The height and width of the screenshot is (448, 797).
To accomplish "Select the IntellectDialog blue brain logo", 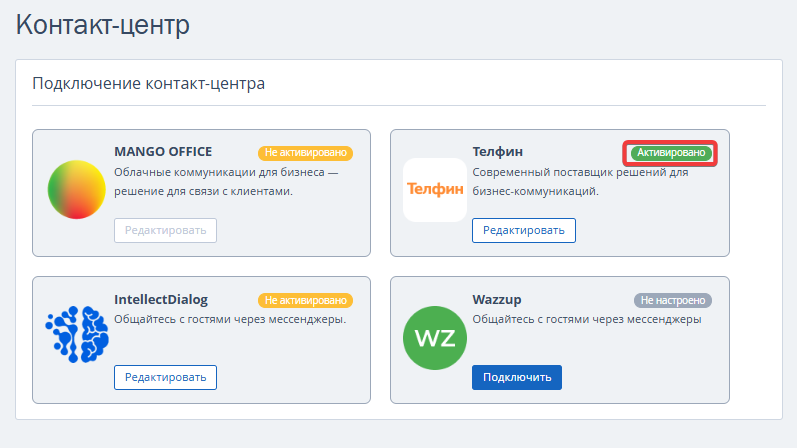I will [77, 336].
